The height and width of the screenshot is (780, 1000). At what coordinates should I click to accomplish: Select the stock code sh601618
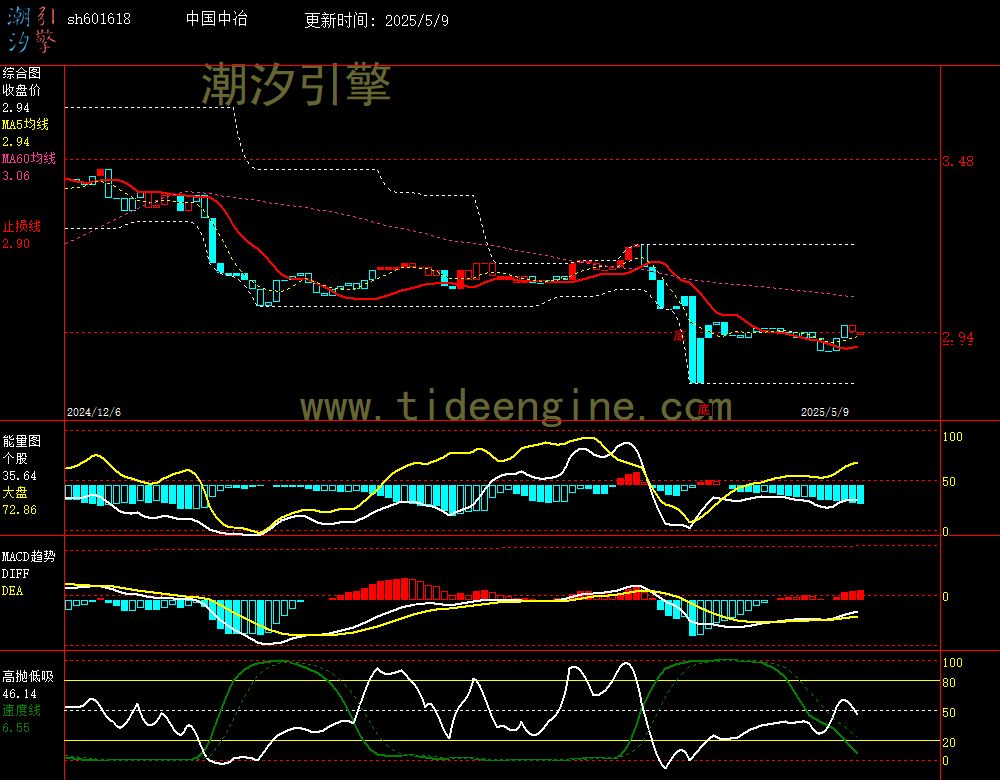pos(99,19)
